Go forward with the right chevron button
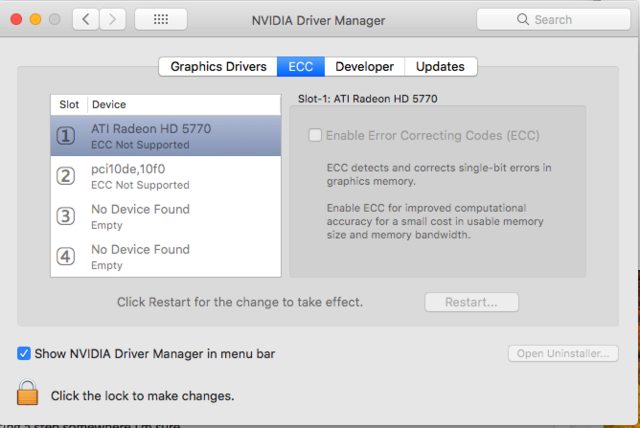Image resolution: width=640 pixels, height=428 pixels. 113,19
